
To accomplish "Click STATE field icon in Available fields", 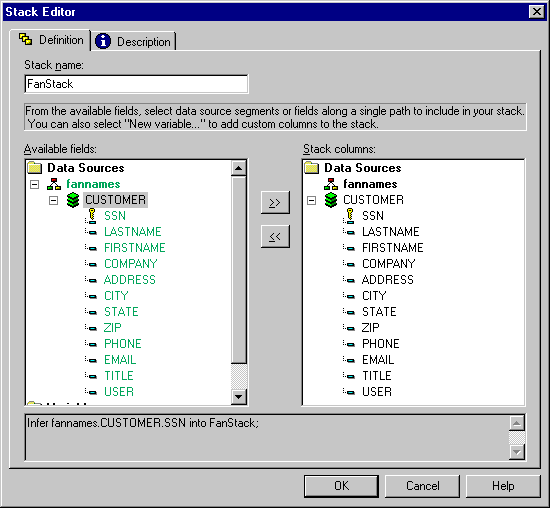I will [91, 312].
